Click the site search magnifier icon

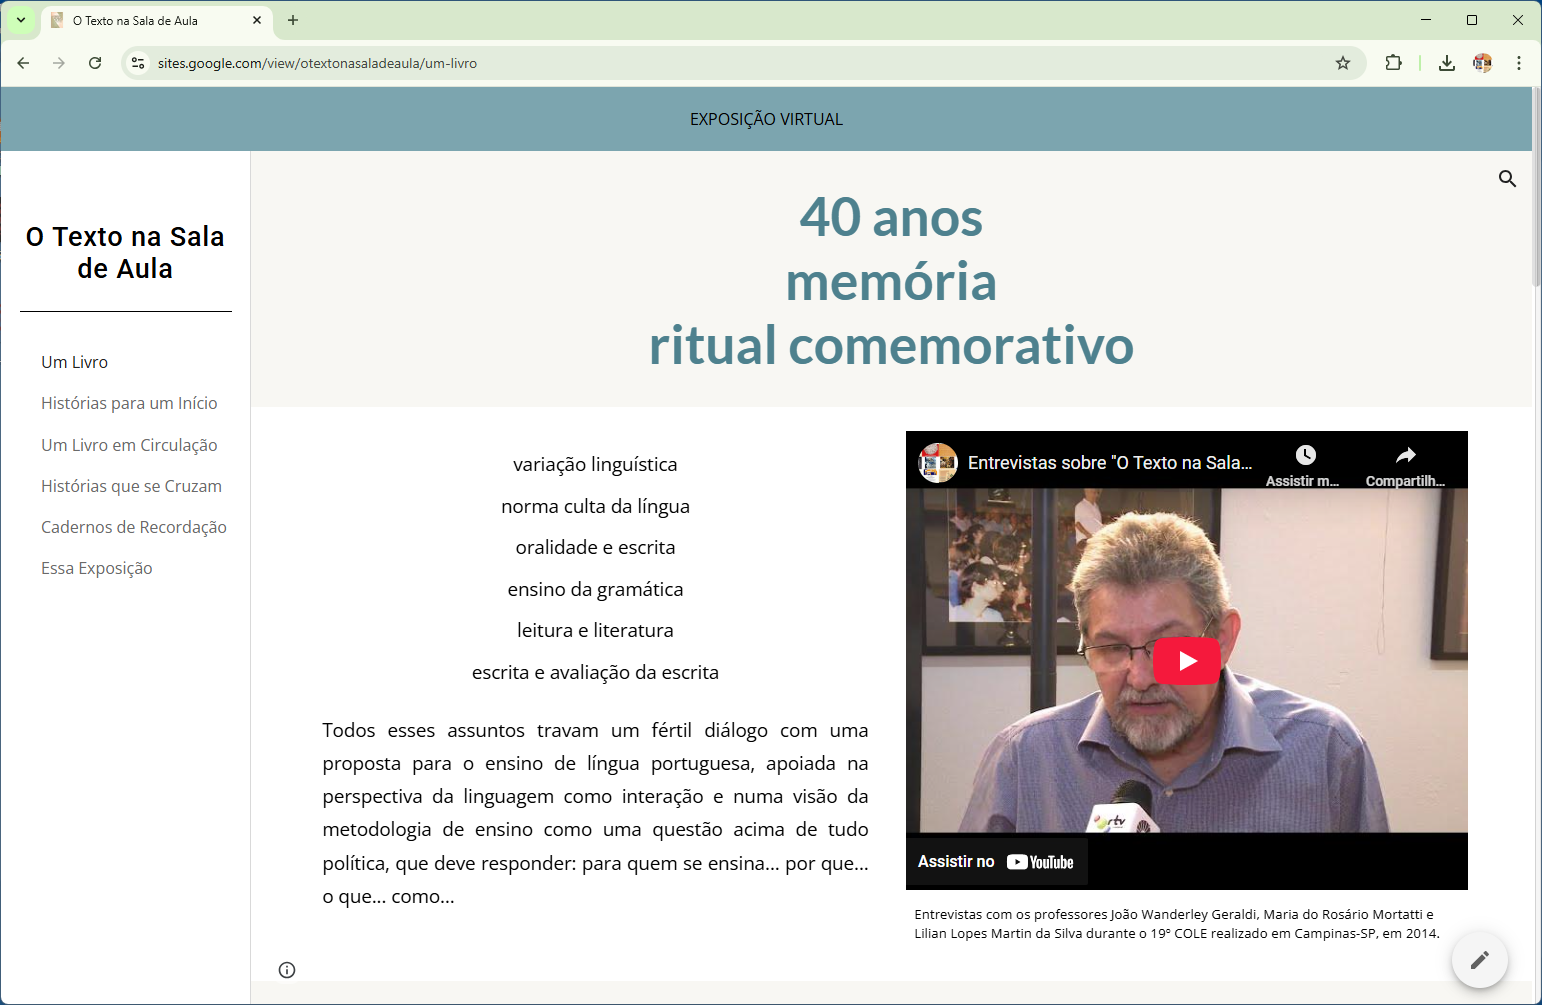click(x=1507, y=179)
